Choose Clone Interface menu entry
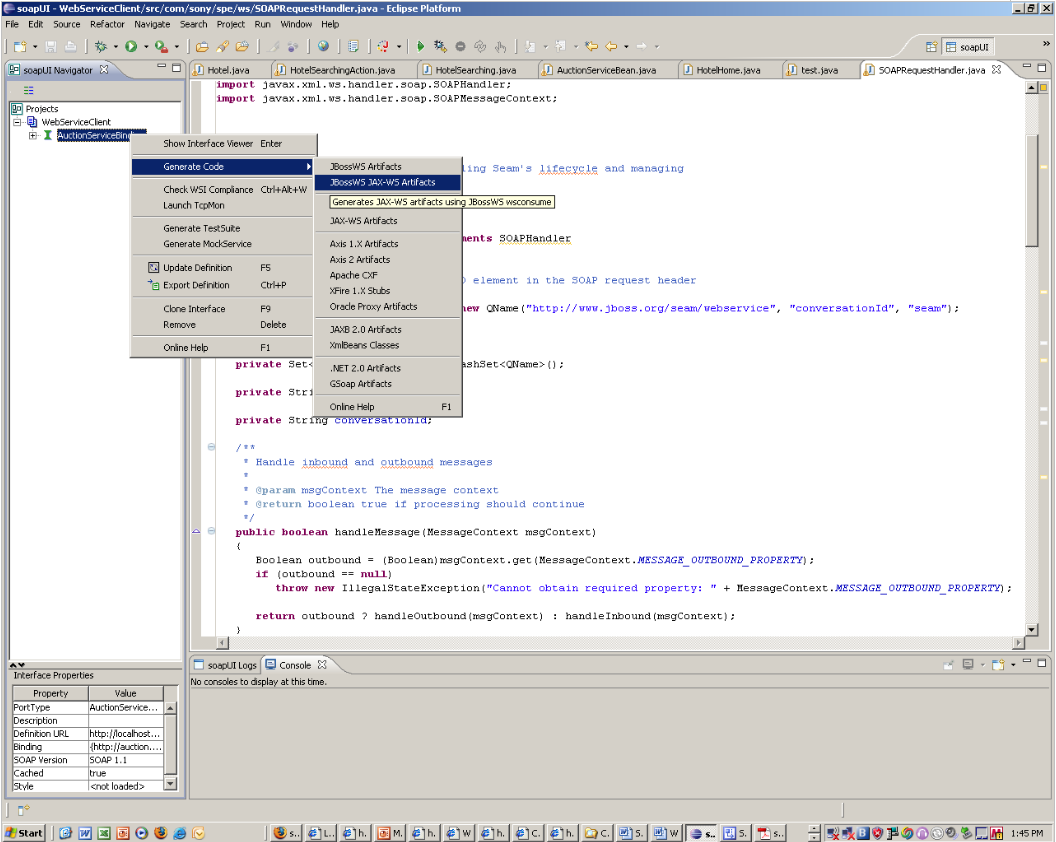Image resolution: width=1056 pixels, height=842 pixels. (x=224, y=309)
